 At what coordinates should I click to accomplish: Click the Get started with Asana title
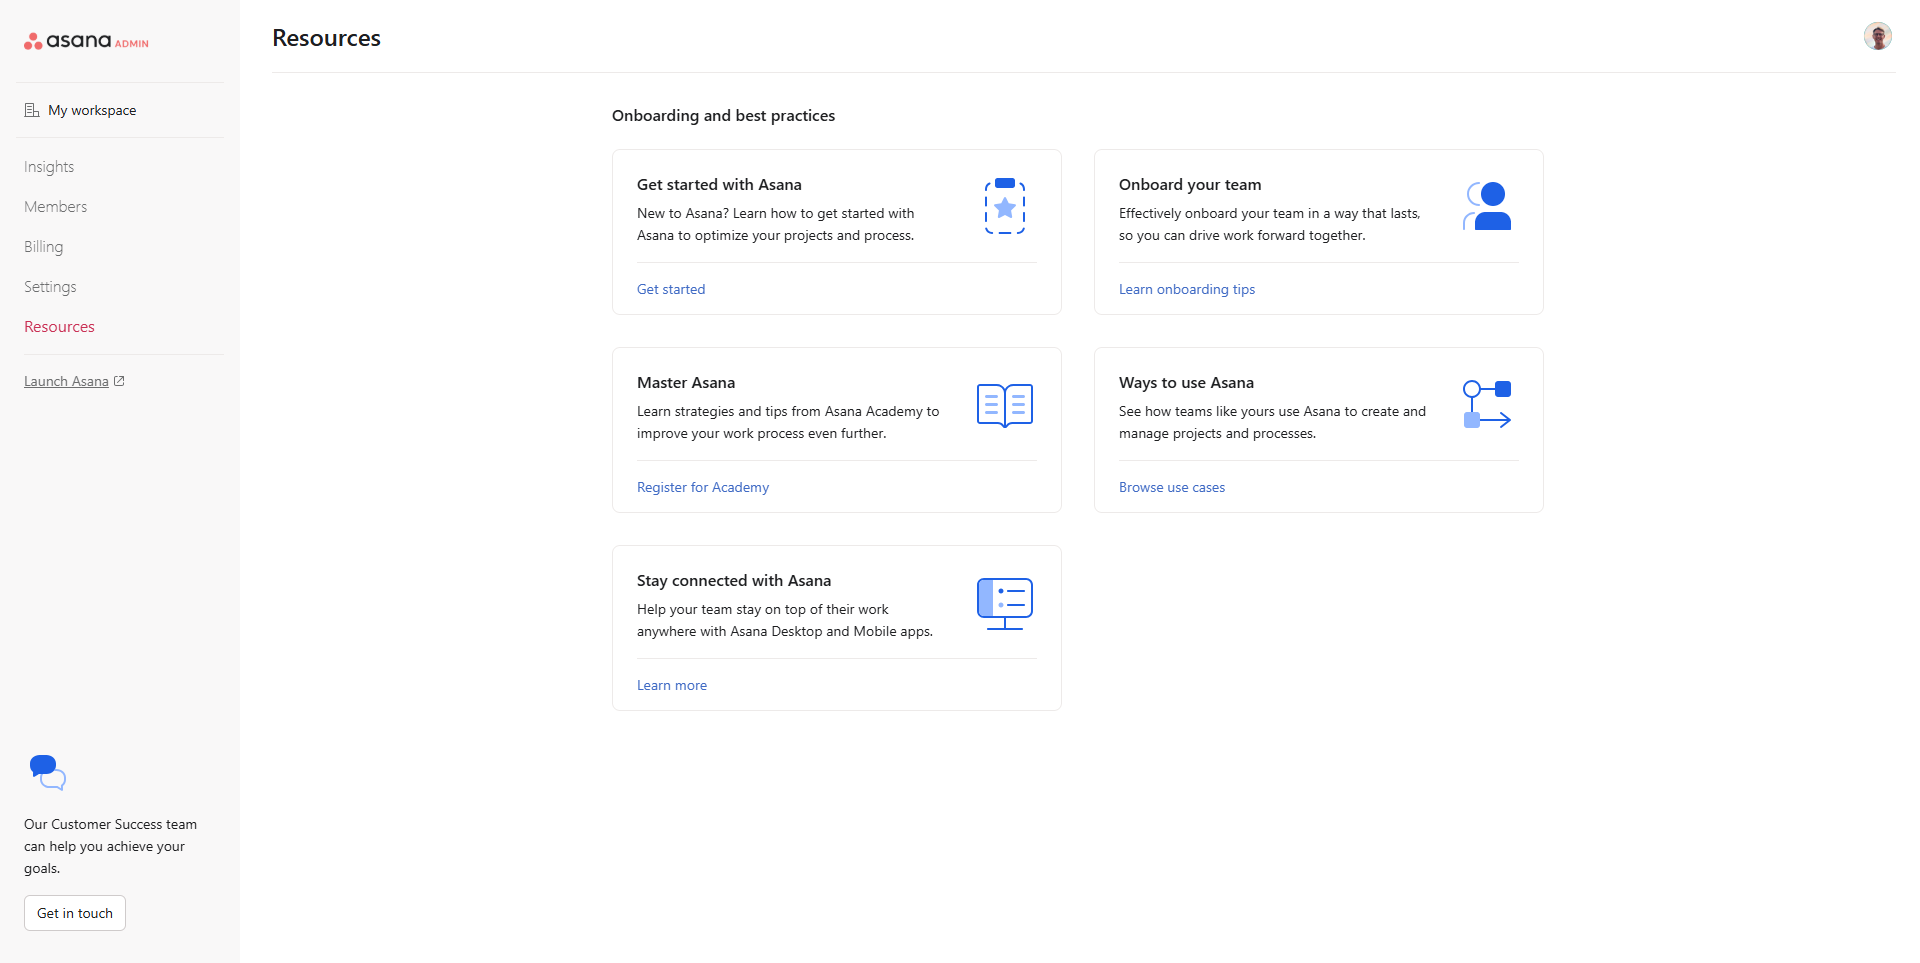[x=719, y=185]
